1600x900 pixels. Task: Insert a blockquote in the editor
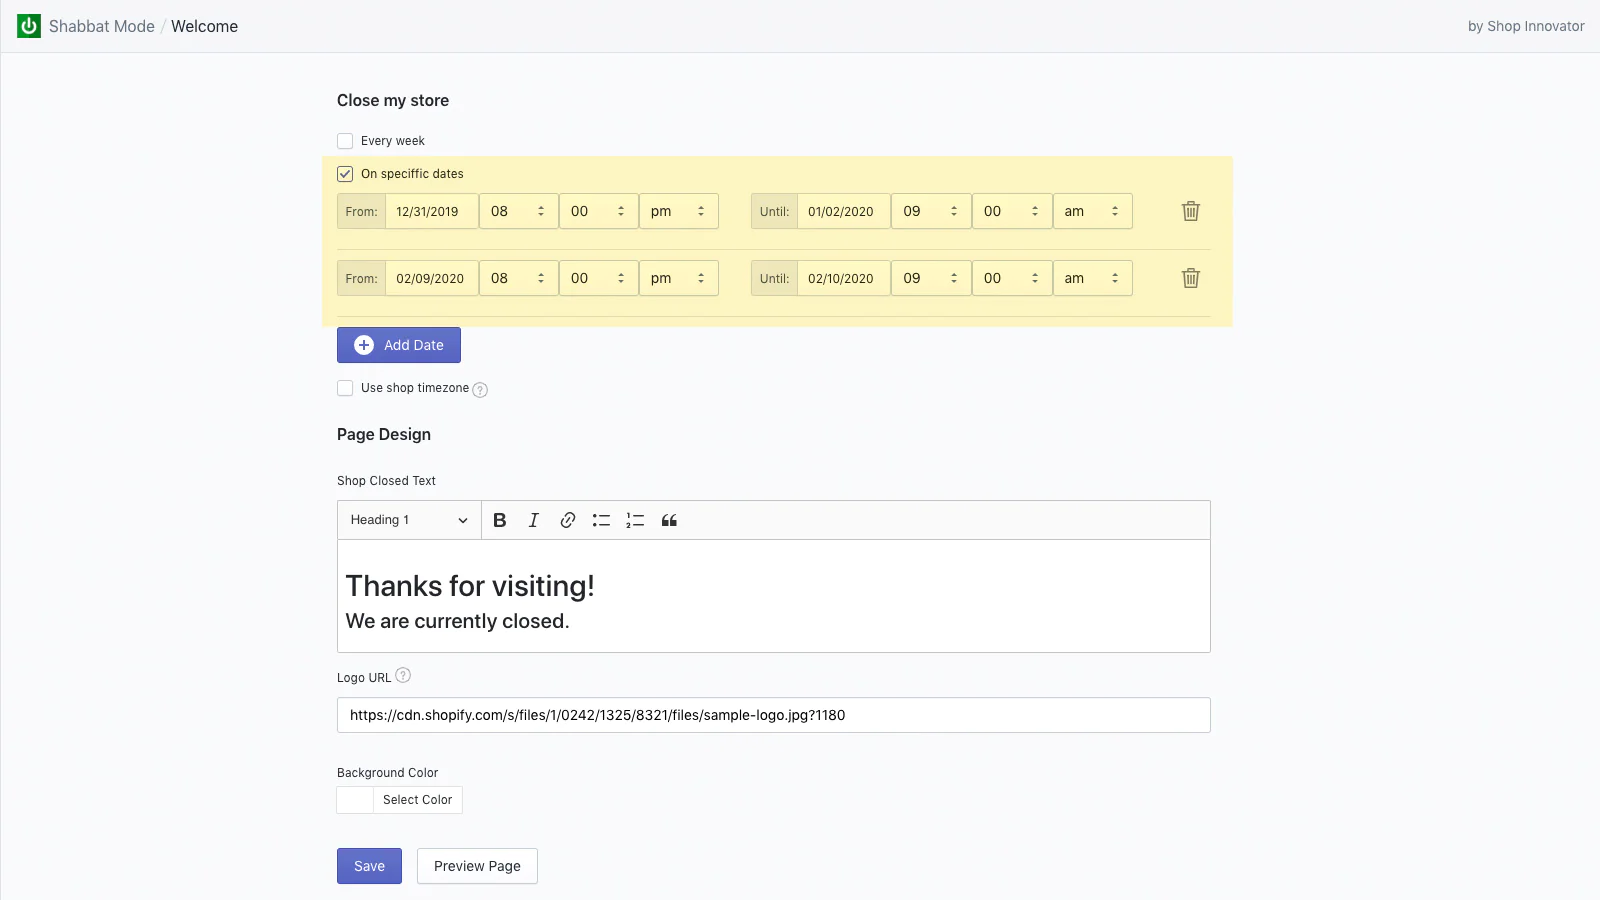coord(669,520)
